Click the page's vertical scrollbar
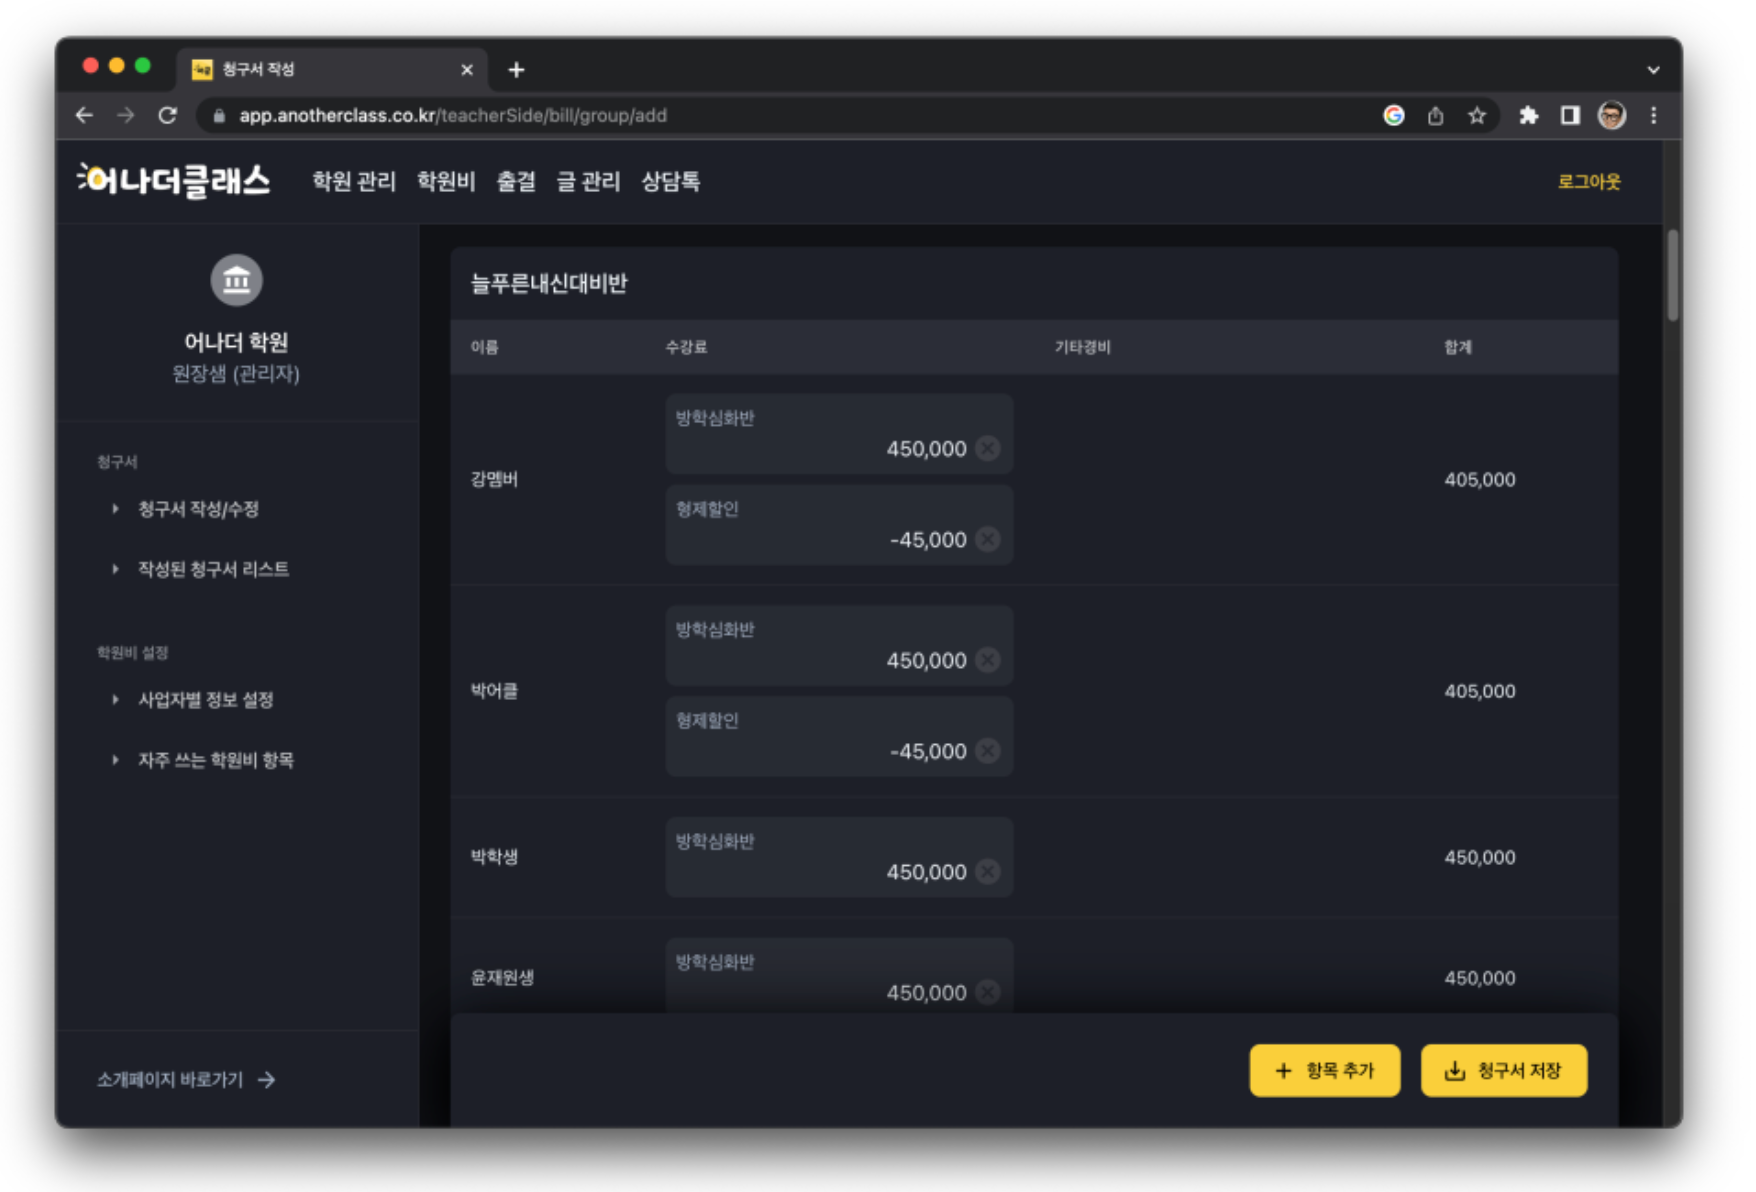The image size is (1756, 1192). pyautogui.click(x=1672, y=275)
